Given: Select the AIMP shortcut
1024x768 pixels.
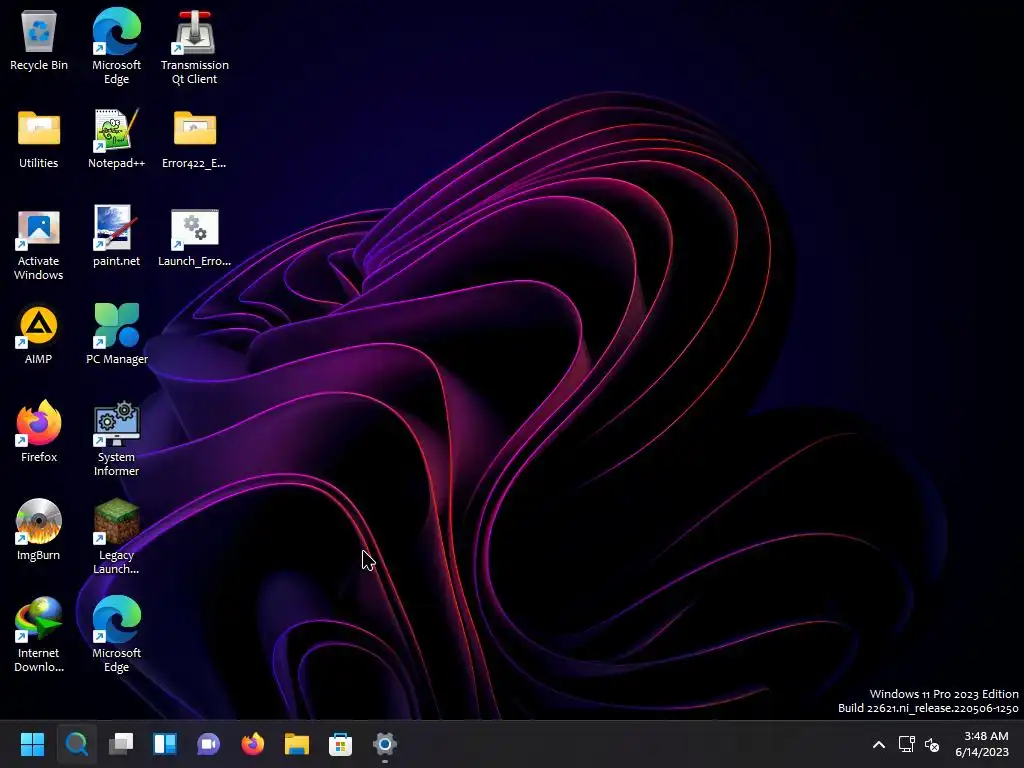Looking at the screenshot, I should pyautogui.click(x=39, y=334).
